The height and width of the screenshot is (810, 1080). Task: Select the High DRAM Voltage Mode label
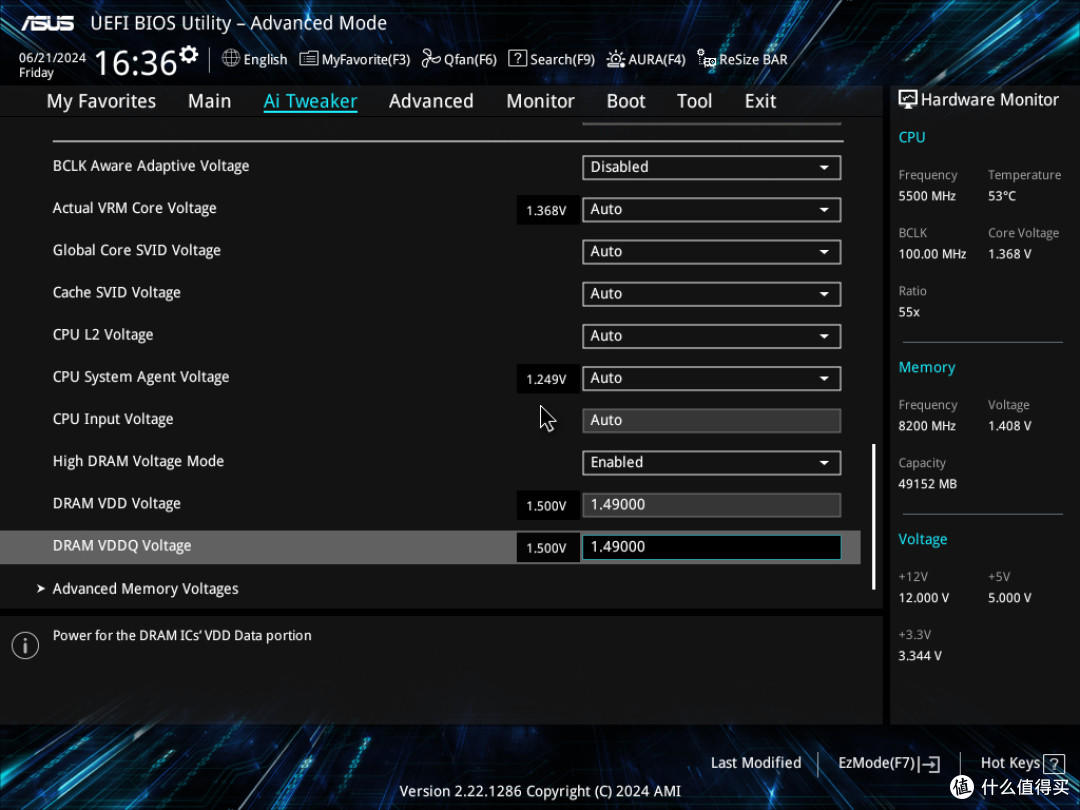coord(138,461)
